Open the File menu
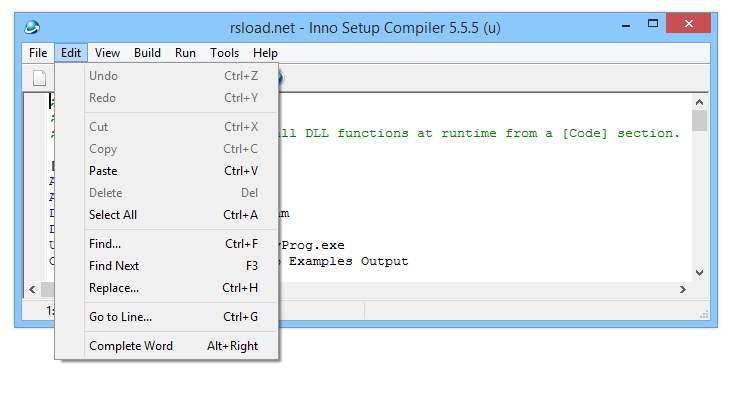734x401 pixels. (38, 53)
